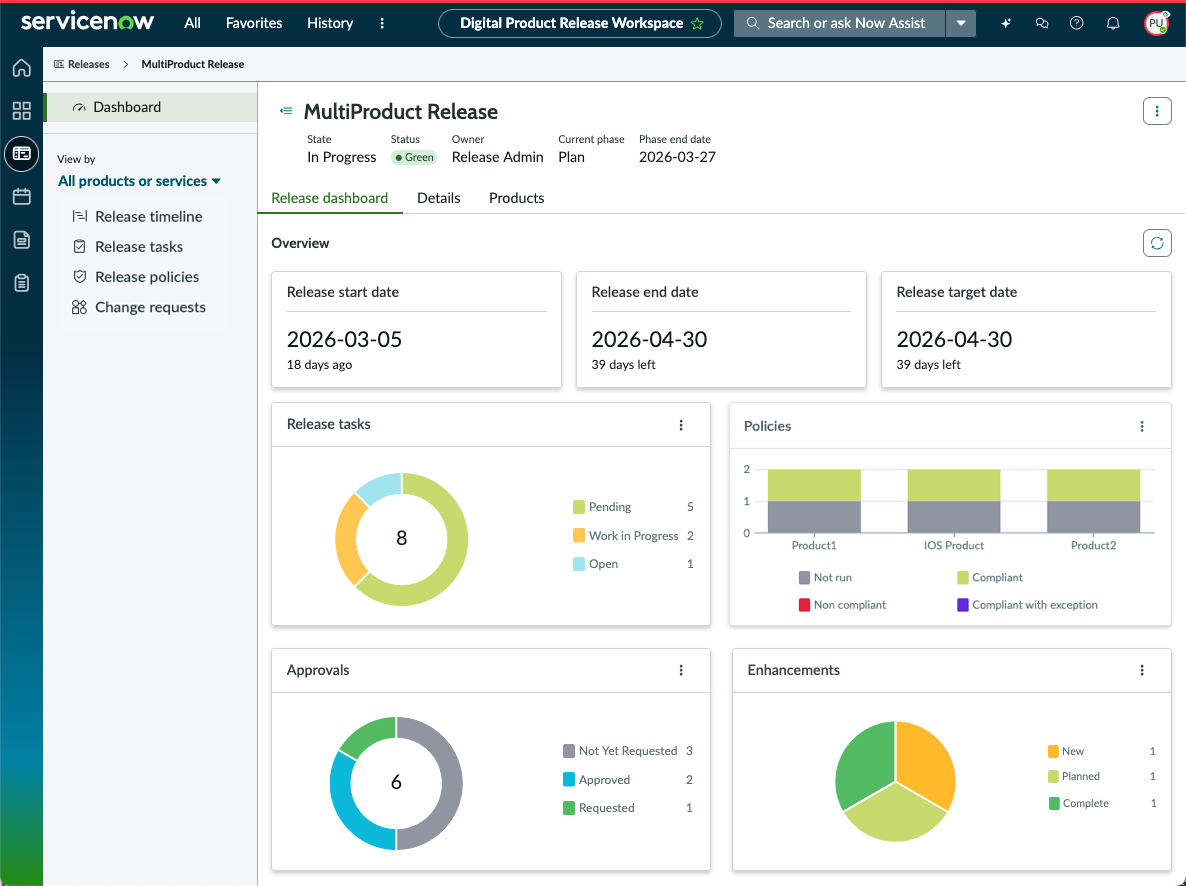Click the Non compliant legend swatch

click(x=804, y=605)
